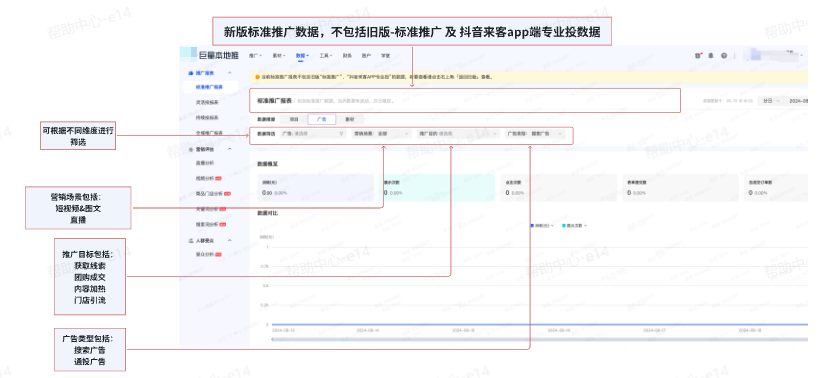Open the 推广 top menu

click(x=255, y=55)
